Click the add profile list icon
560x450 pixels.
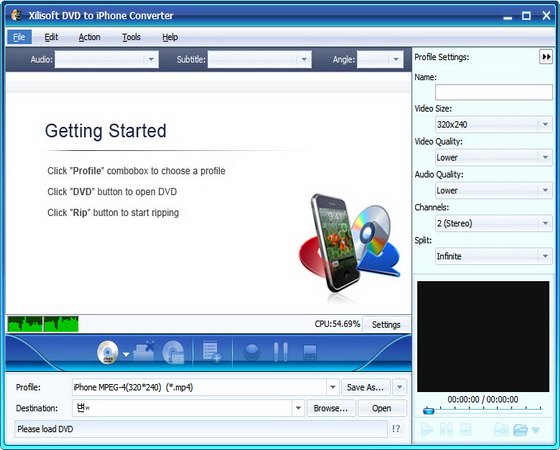pos(212,352)
